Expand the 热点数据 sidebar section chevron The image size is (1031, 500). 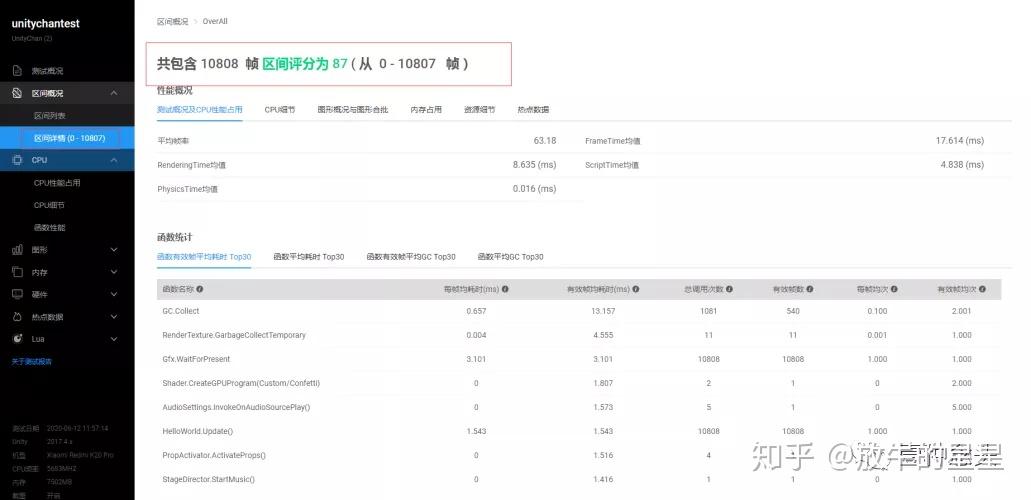click(x=114, y=316)
